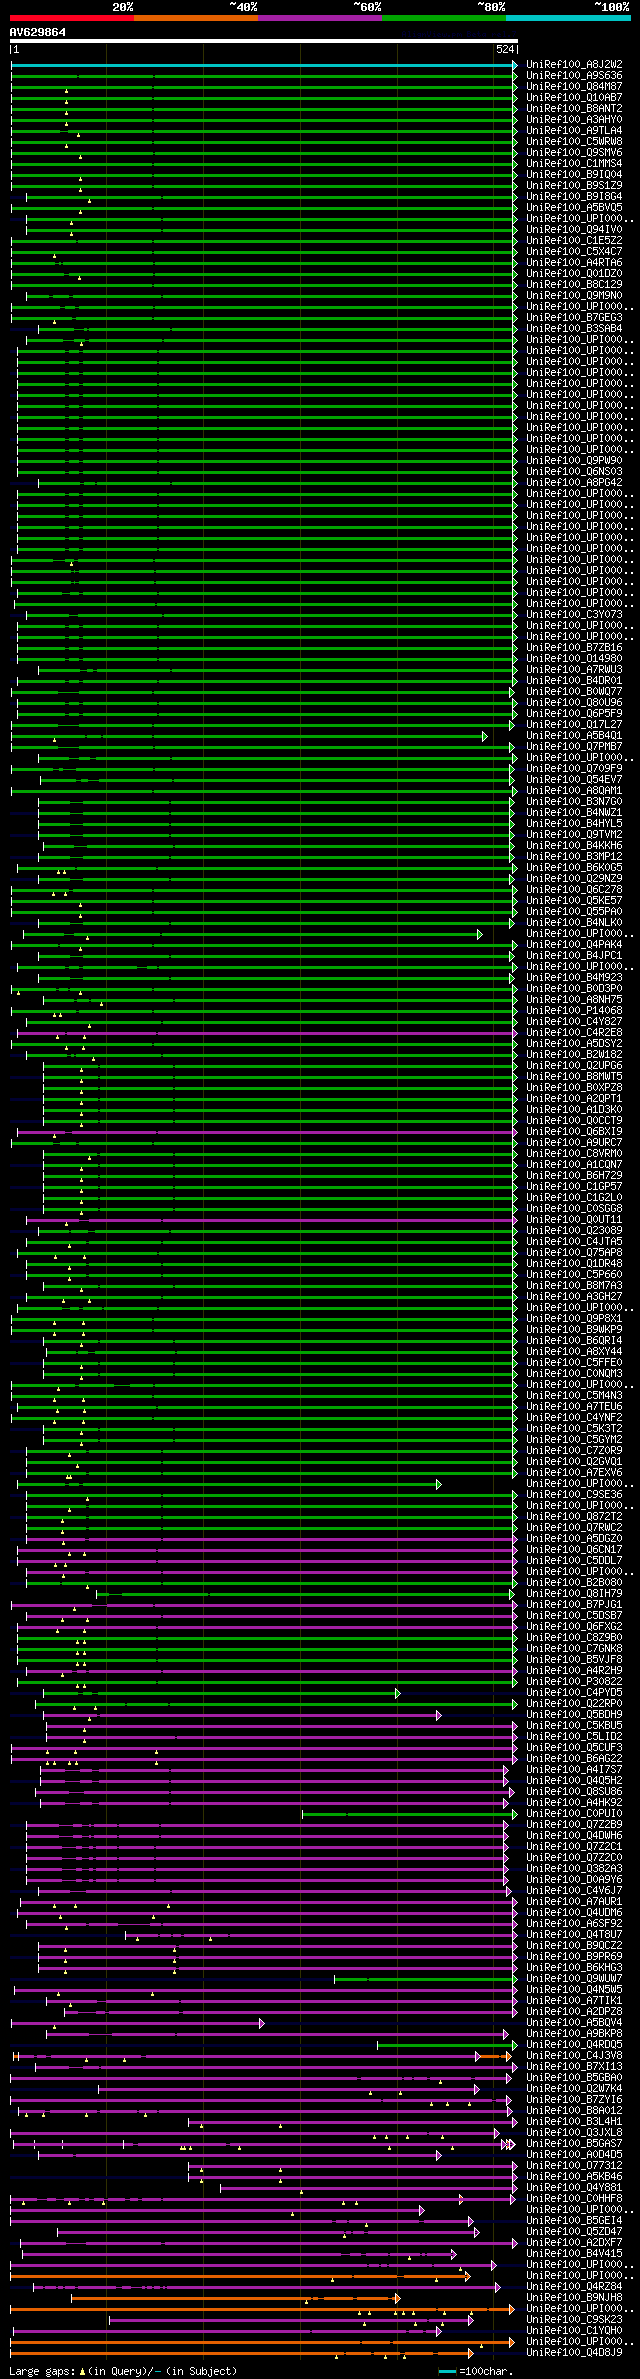Select the UniRef100_Q94IV0 label

(574, 230)
